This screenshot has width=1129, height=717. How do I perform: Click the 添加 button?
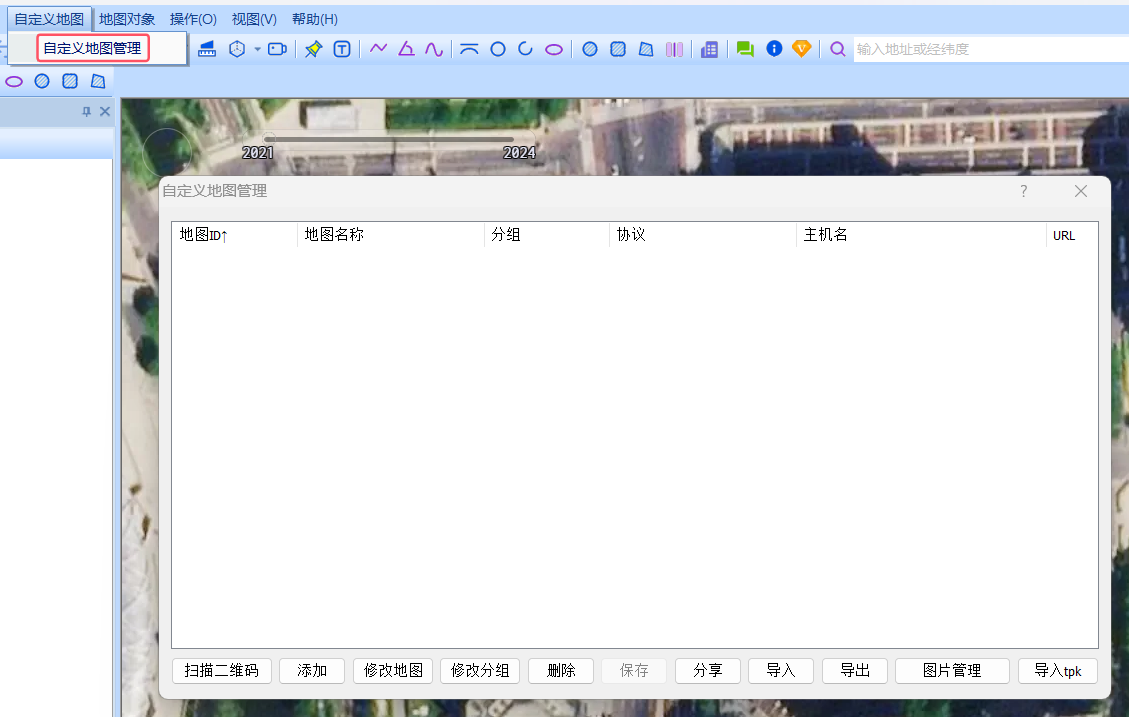312,671
